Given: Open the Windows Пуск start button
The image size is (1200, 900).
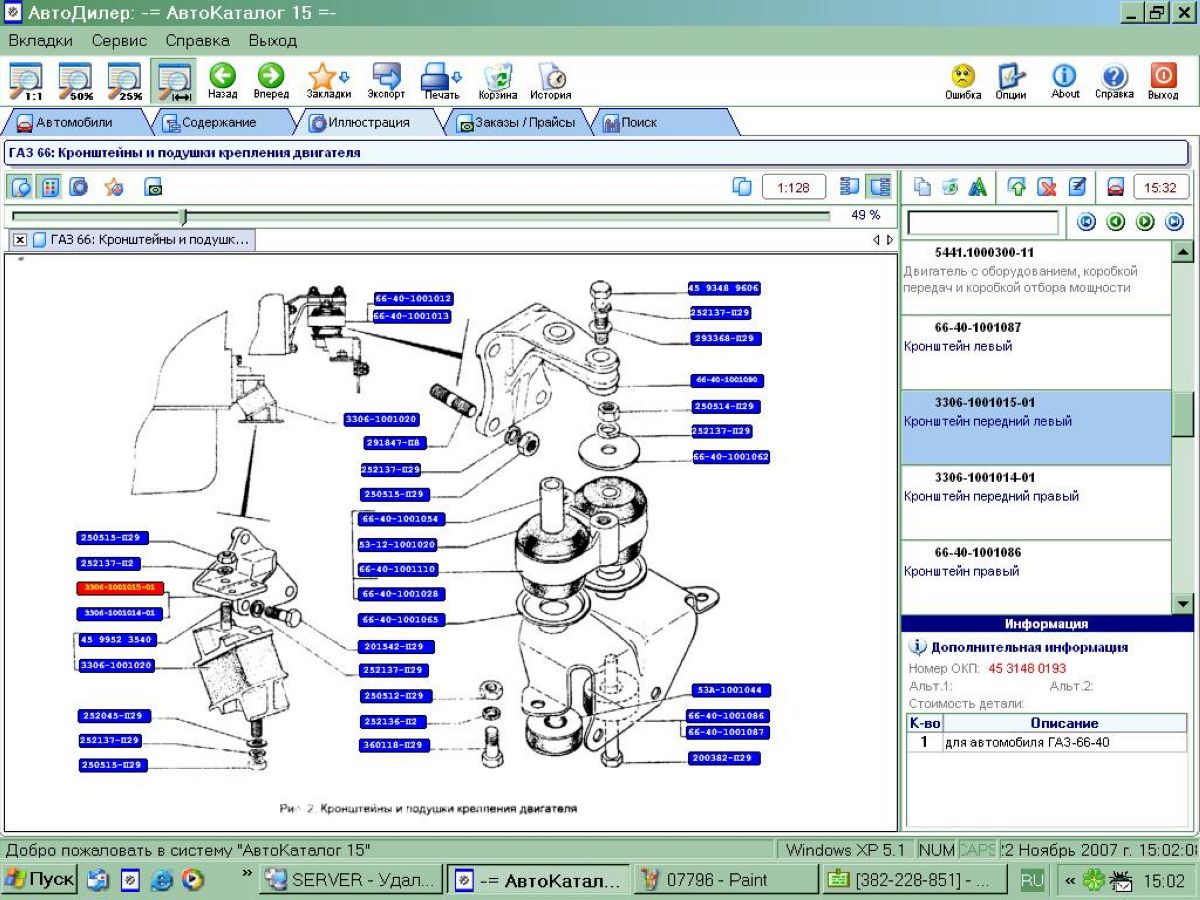Looking at the screenshot, I should pyautogui.click(x=40, y=880).
